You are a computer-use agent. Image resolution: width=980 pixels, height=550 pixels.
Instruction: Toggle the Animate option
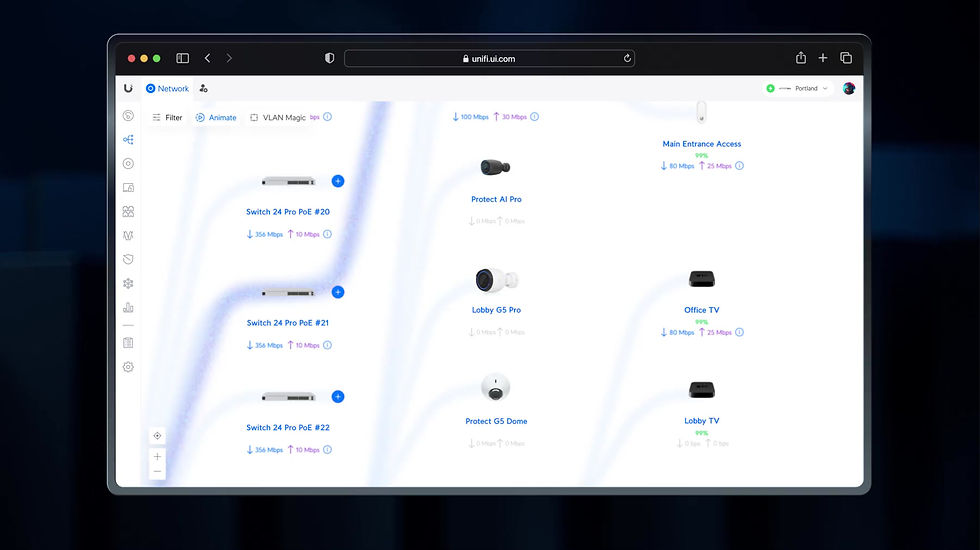(x=216, y=118)
